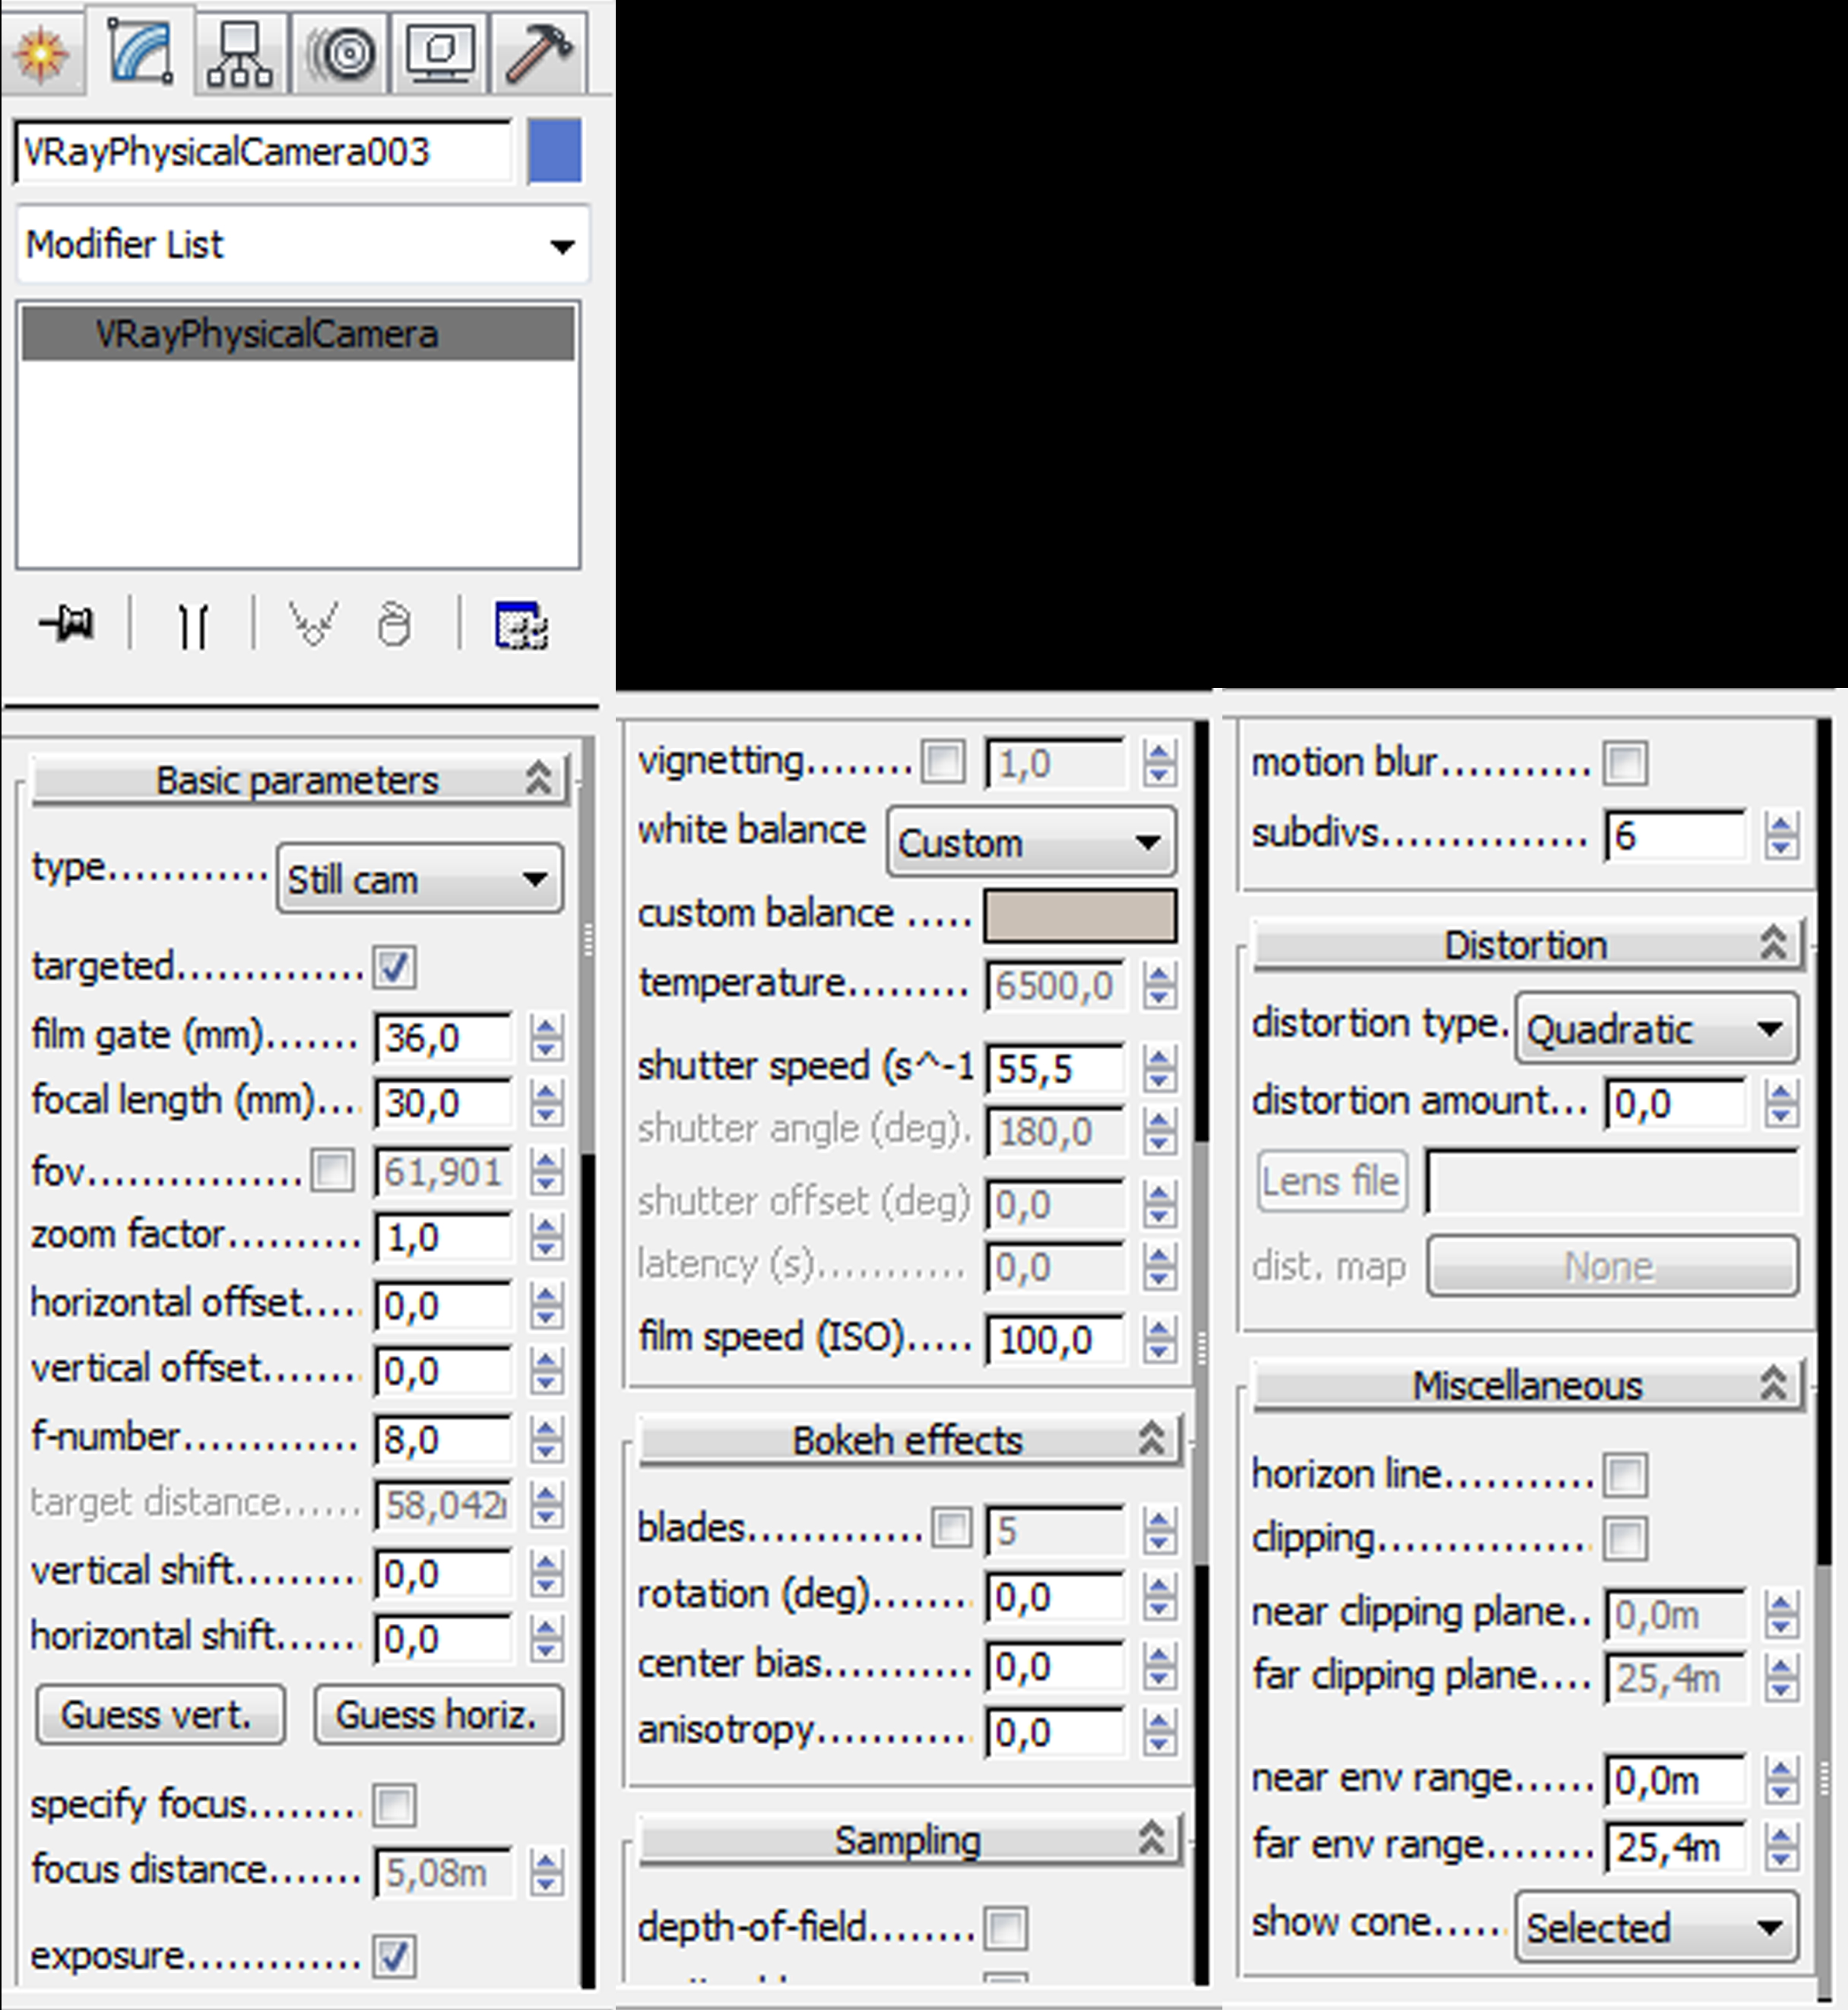This screenshot has width=1848, height=2010.
Task: Uncheck the targeted checkbox
Action: (x=394, y=967)
